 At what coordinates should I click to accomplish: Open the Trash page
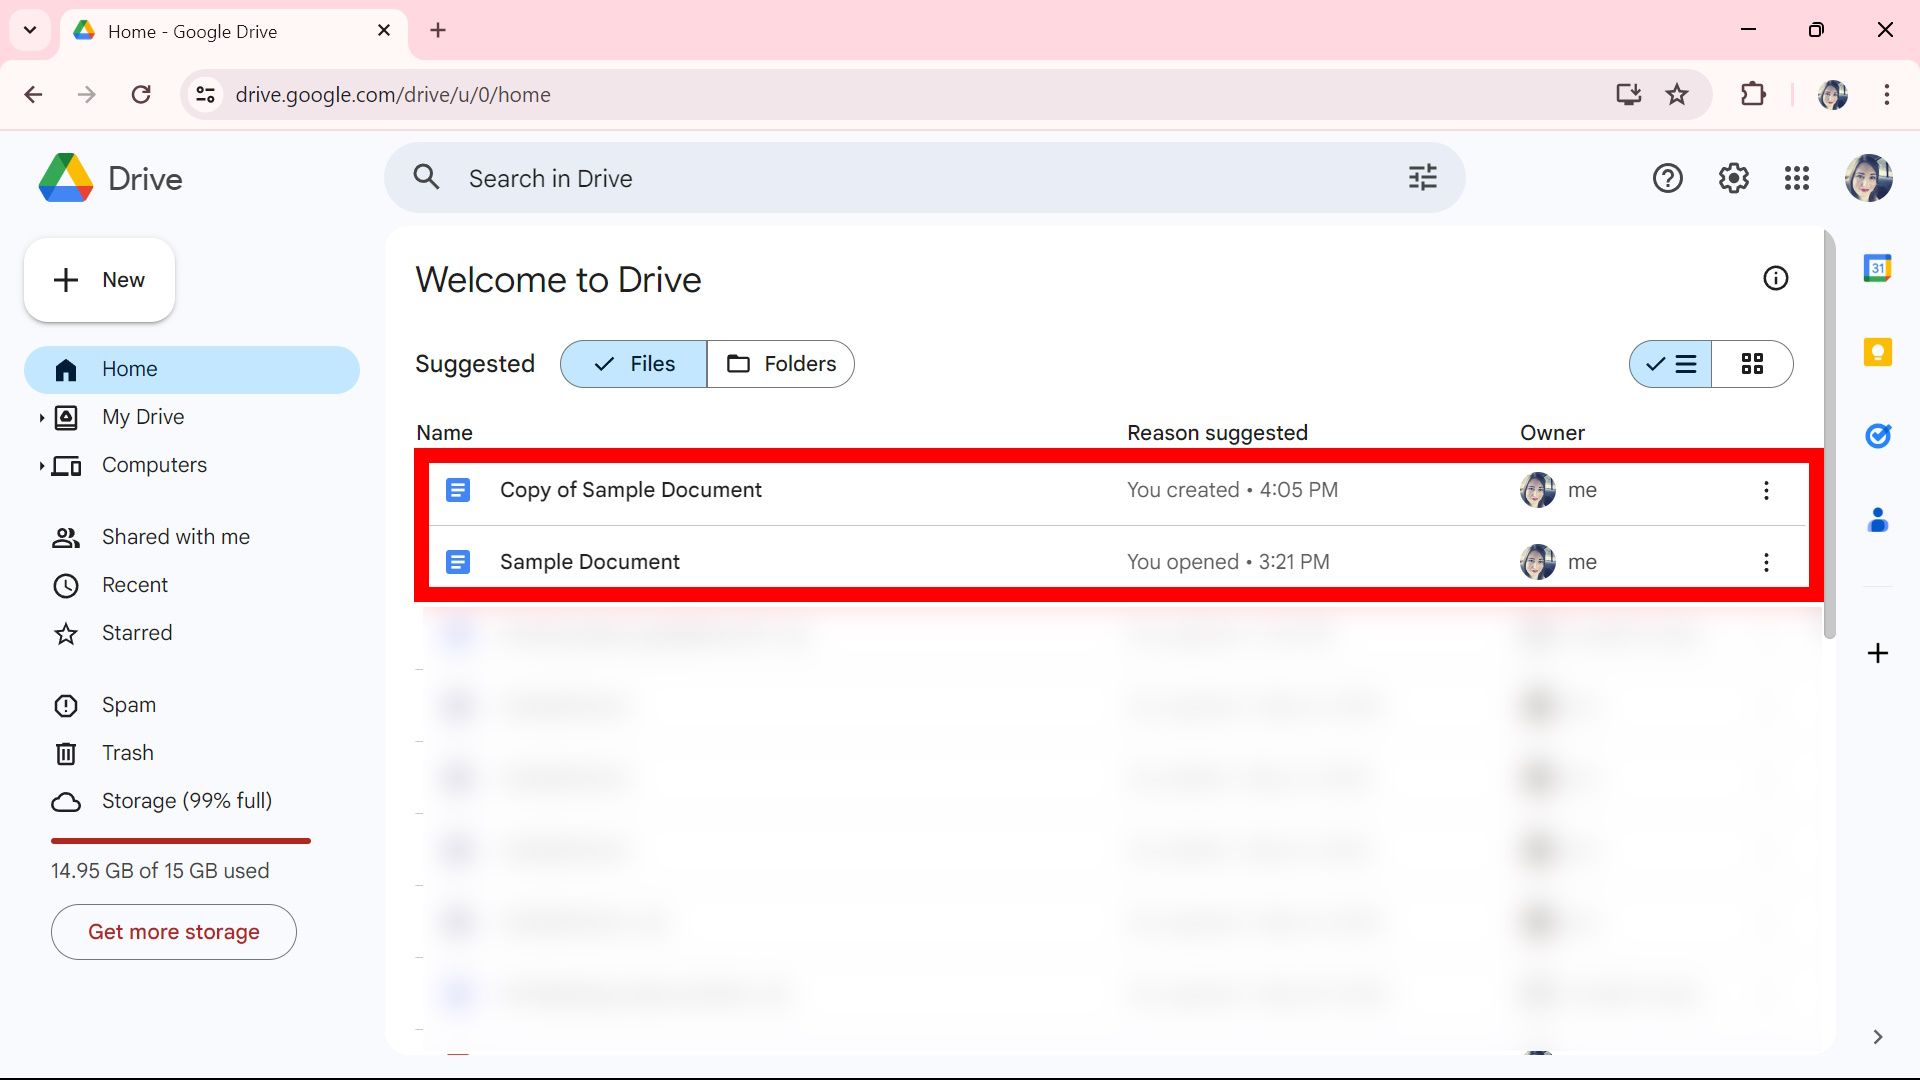127,753
